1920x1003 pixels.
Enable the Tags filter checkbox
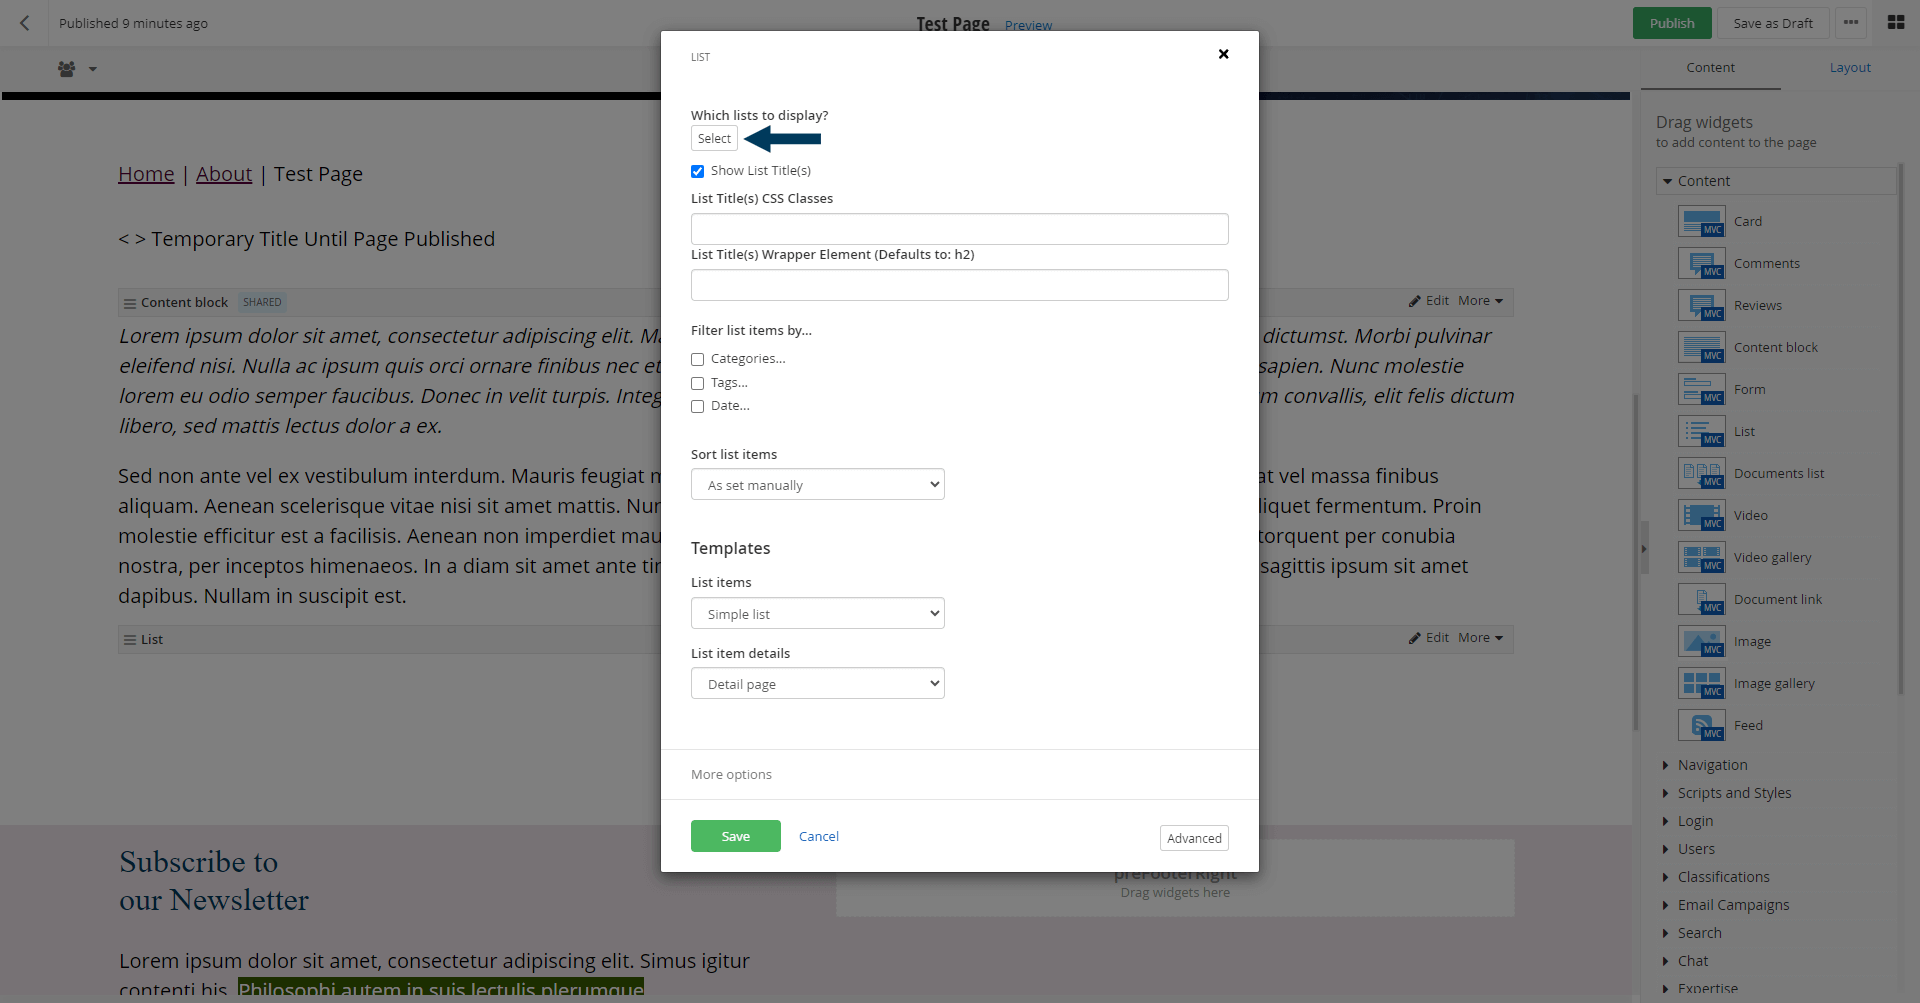(697, 383)
